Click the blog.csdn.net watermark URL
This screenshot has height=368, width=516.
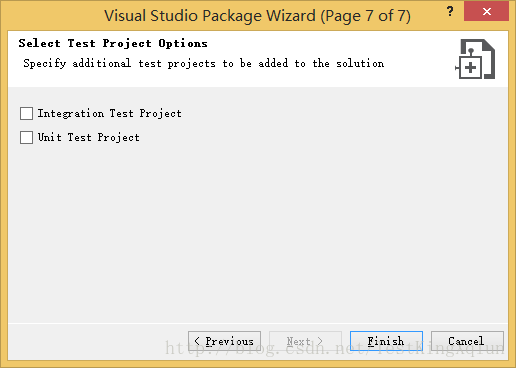[x=335, y=348]
